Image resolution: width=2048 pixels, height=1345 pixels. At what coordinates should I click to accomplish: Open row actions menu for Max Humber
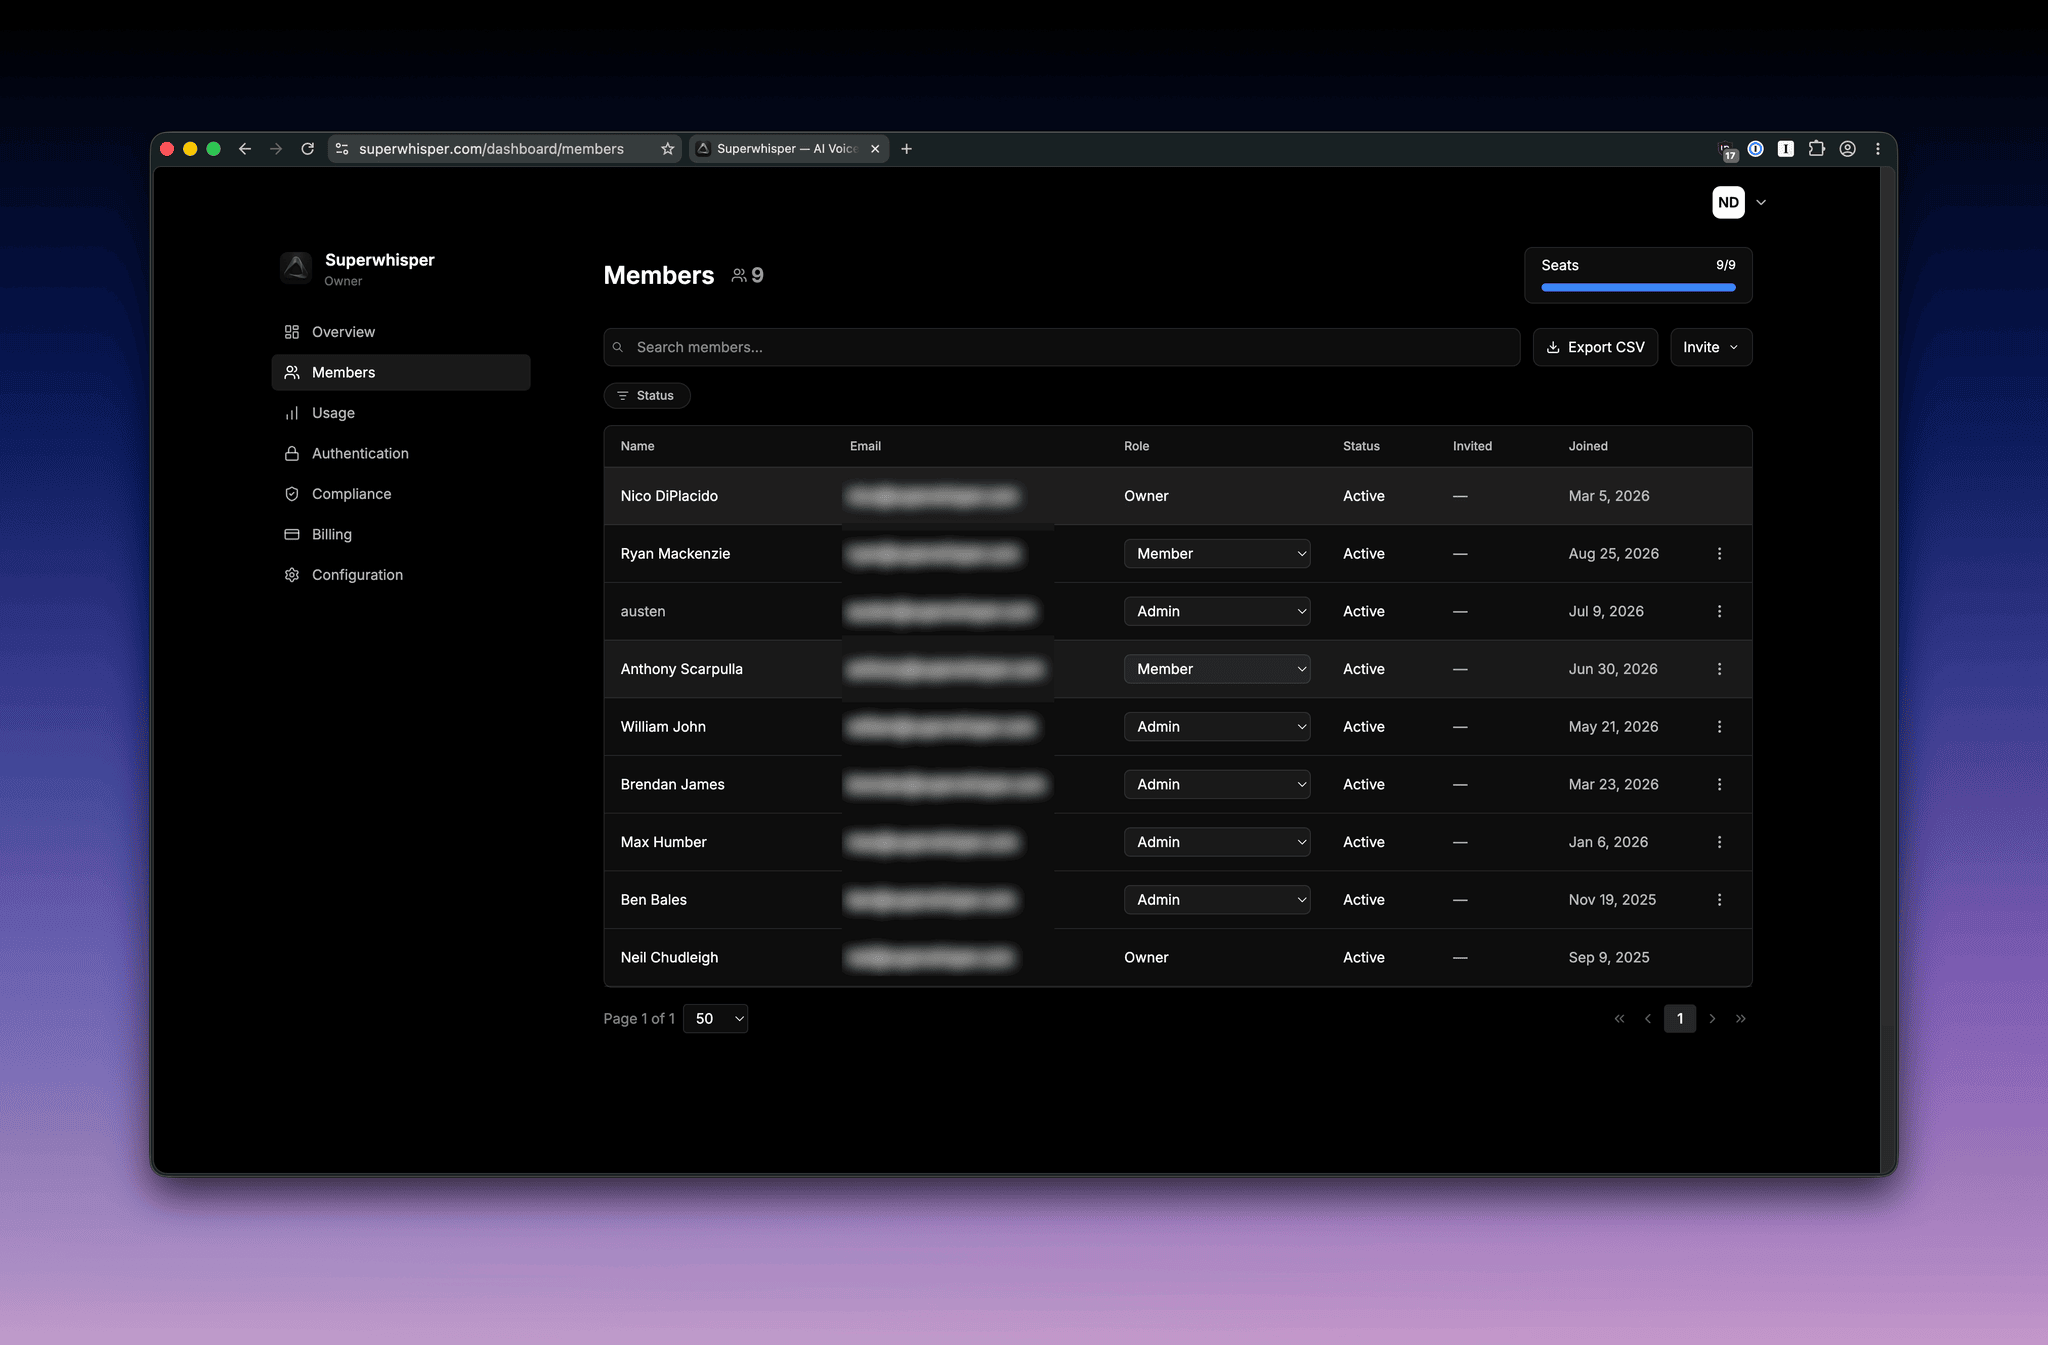pyautogui.click(x=1719, y=842)
